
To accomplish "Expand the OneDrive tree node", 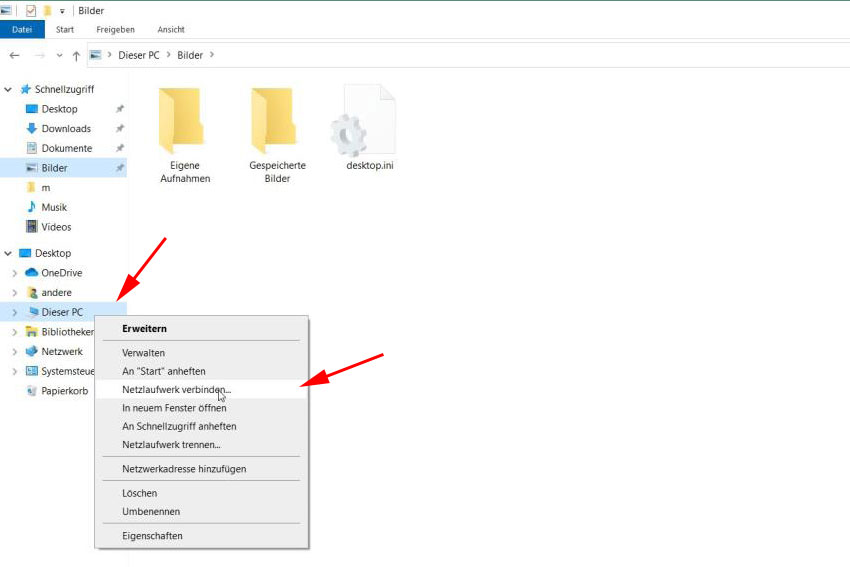I will [x=14, y=273].
